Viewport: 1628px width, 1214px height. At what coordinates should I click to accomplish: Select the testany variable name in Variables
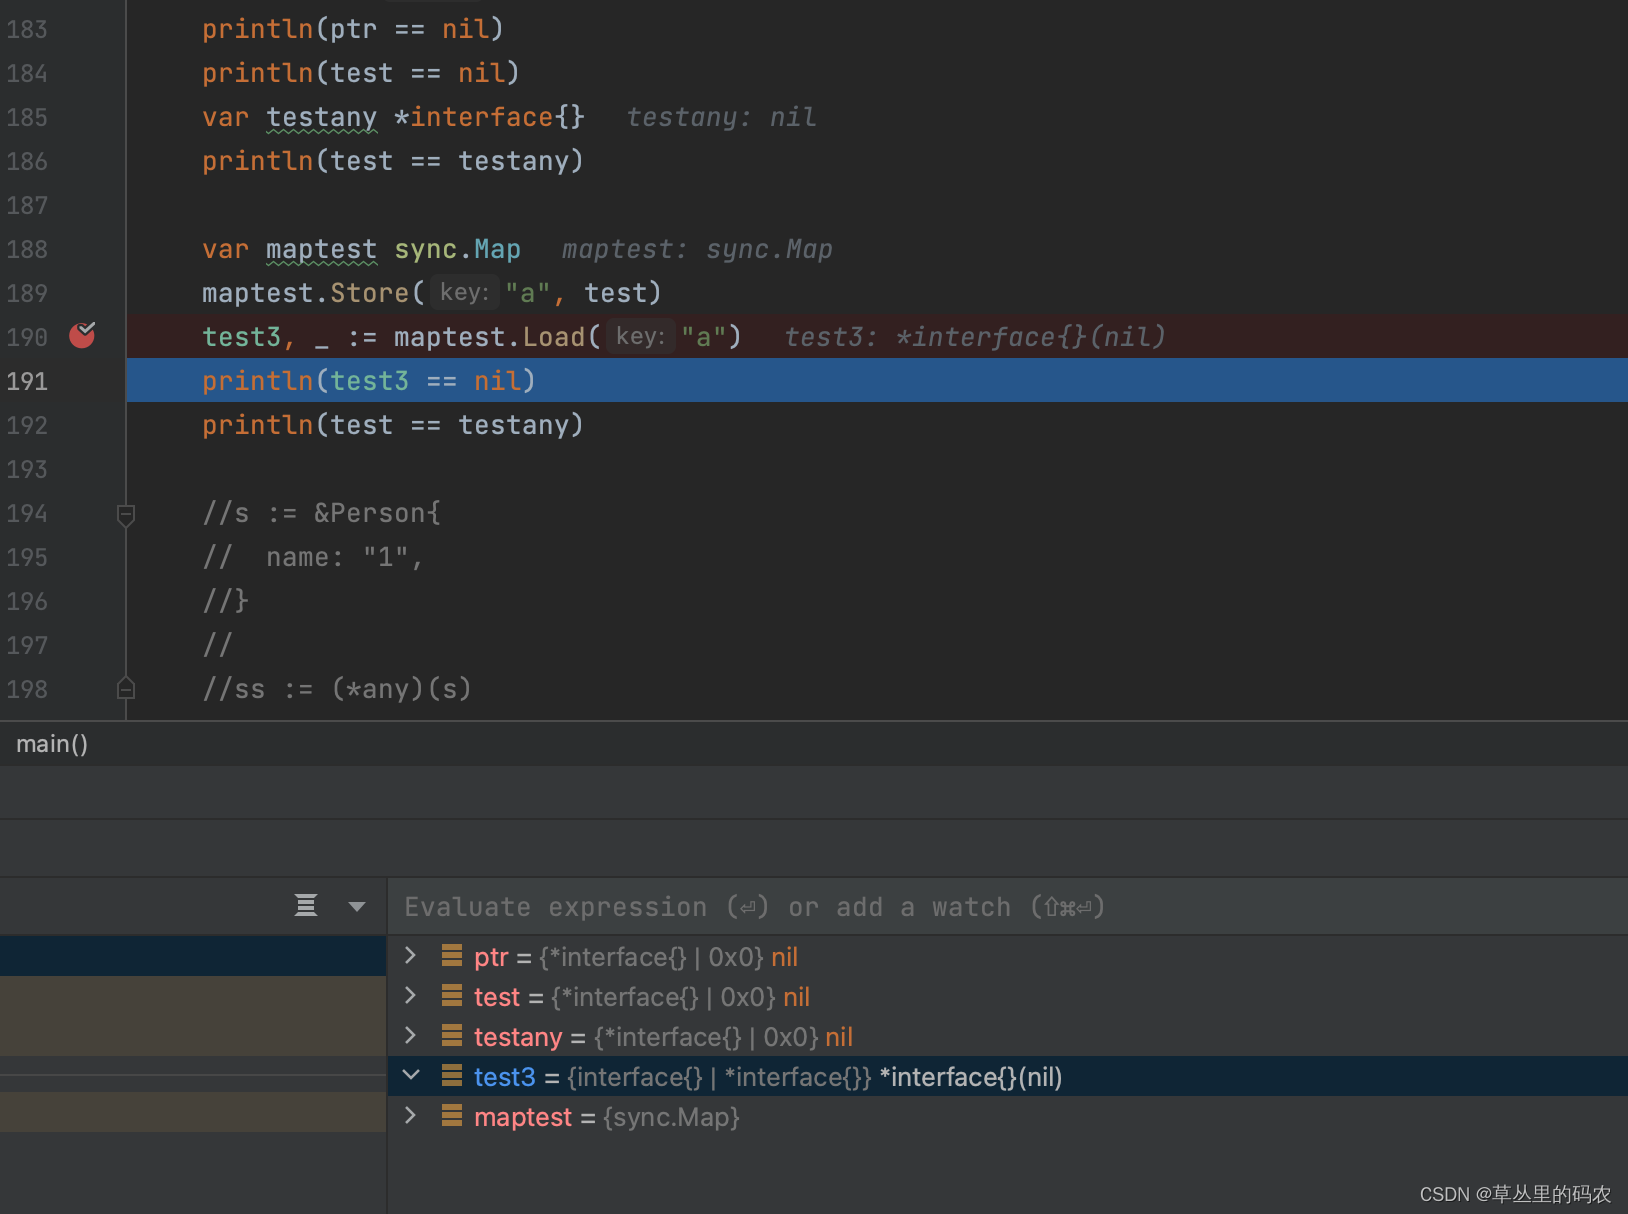pyautogui.click(x=518, y=1037)
